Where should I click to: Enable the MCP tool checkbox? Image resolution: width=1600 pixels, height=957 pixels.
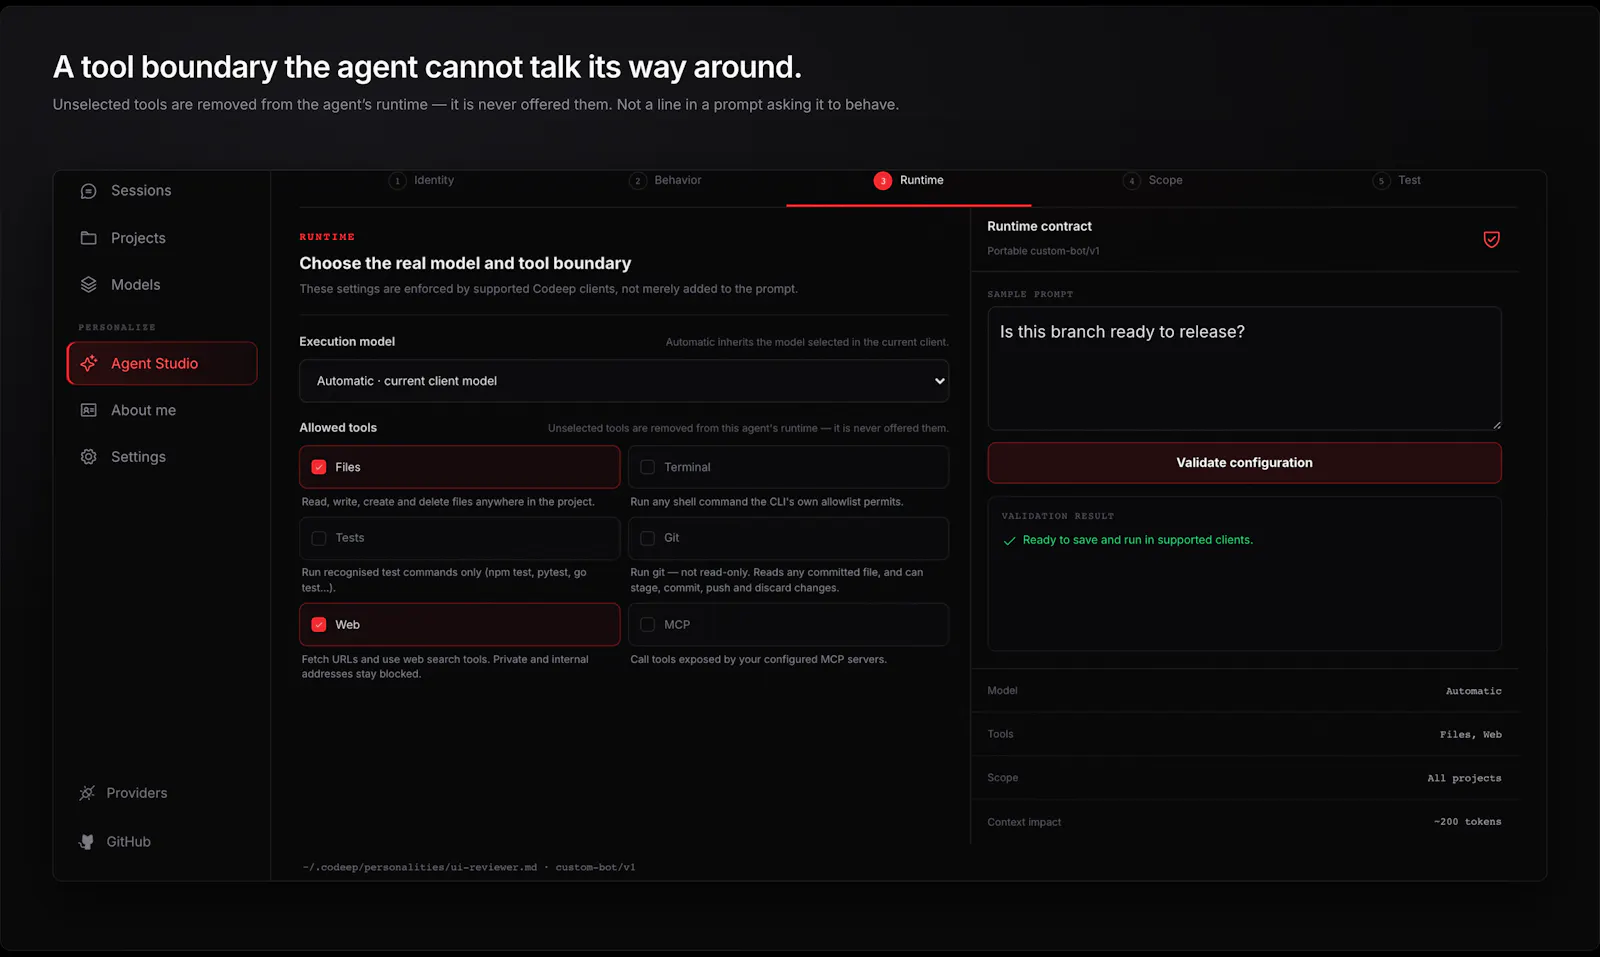click(x=647, y=625)
